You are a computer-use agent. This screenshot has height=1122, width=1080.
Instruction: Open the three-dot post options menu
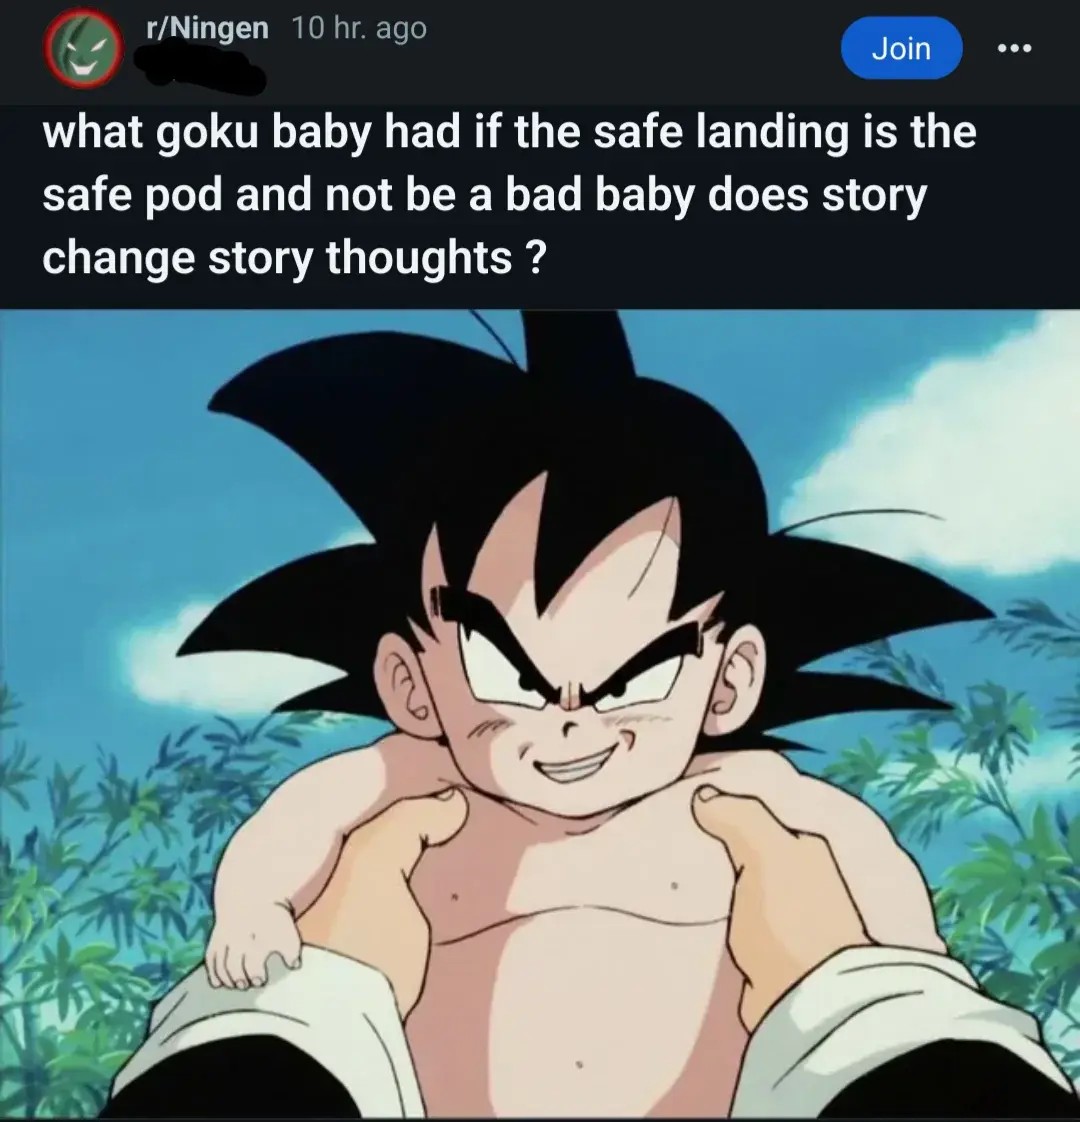point(1015,49)
